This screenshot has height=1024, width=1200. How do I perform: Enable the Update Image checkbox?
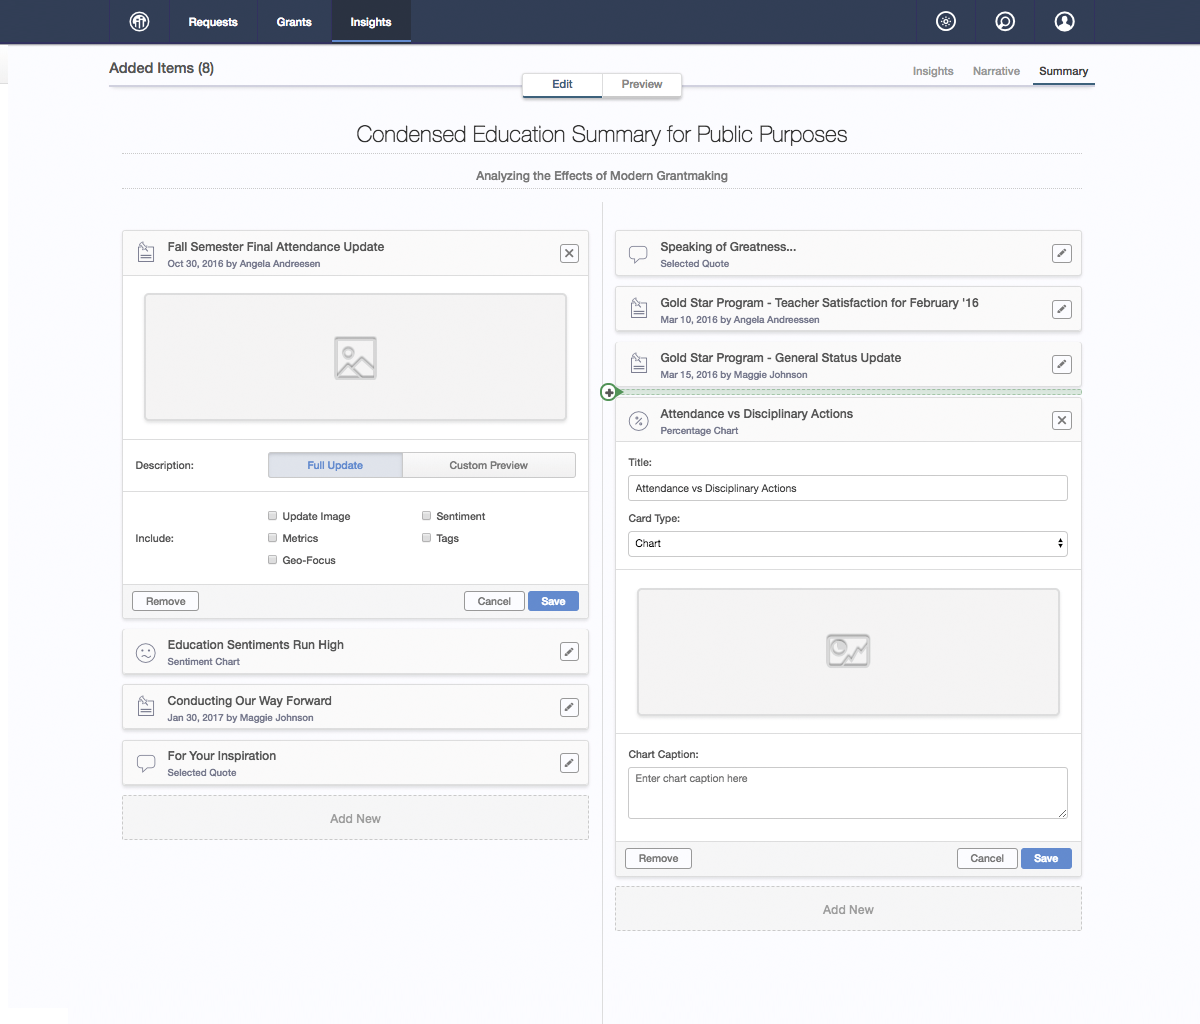(272, 516)
